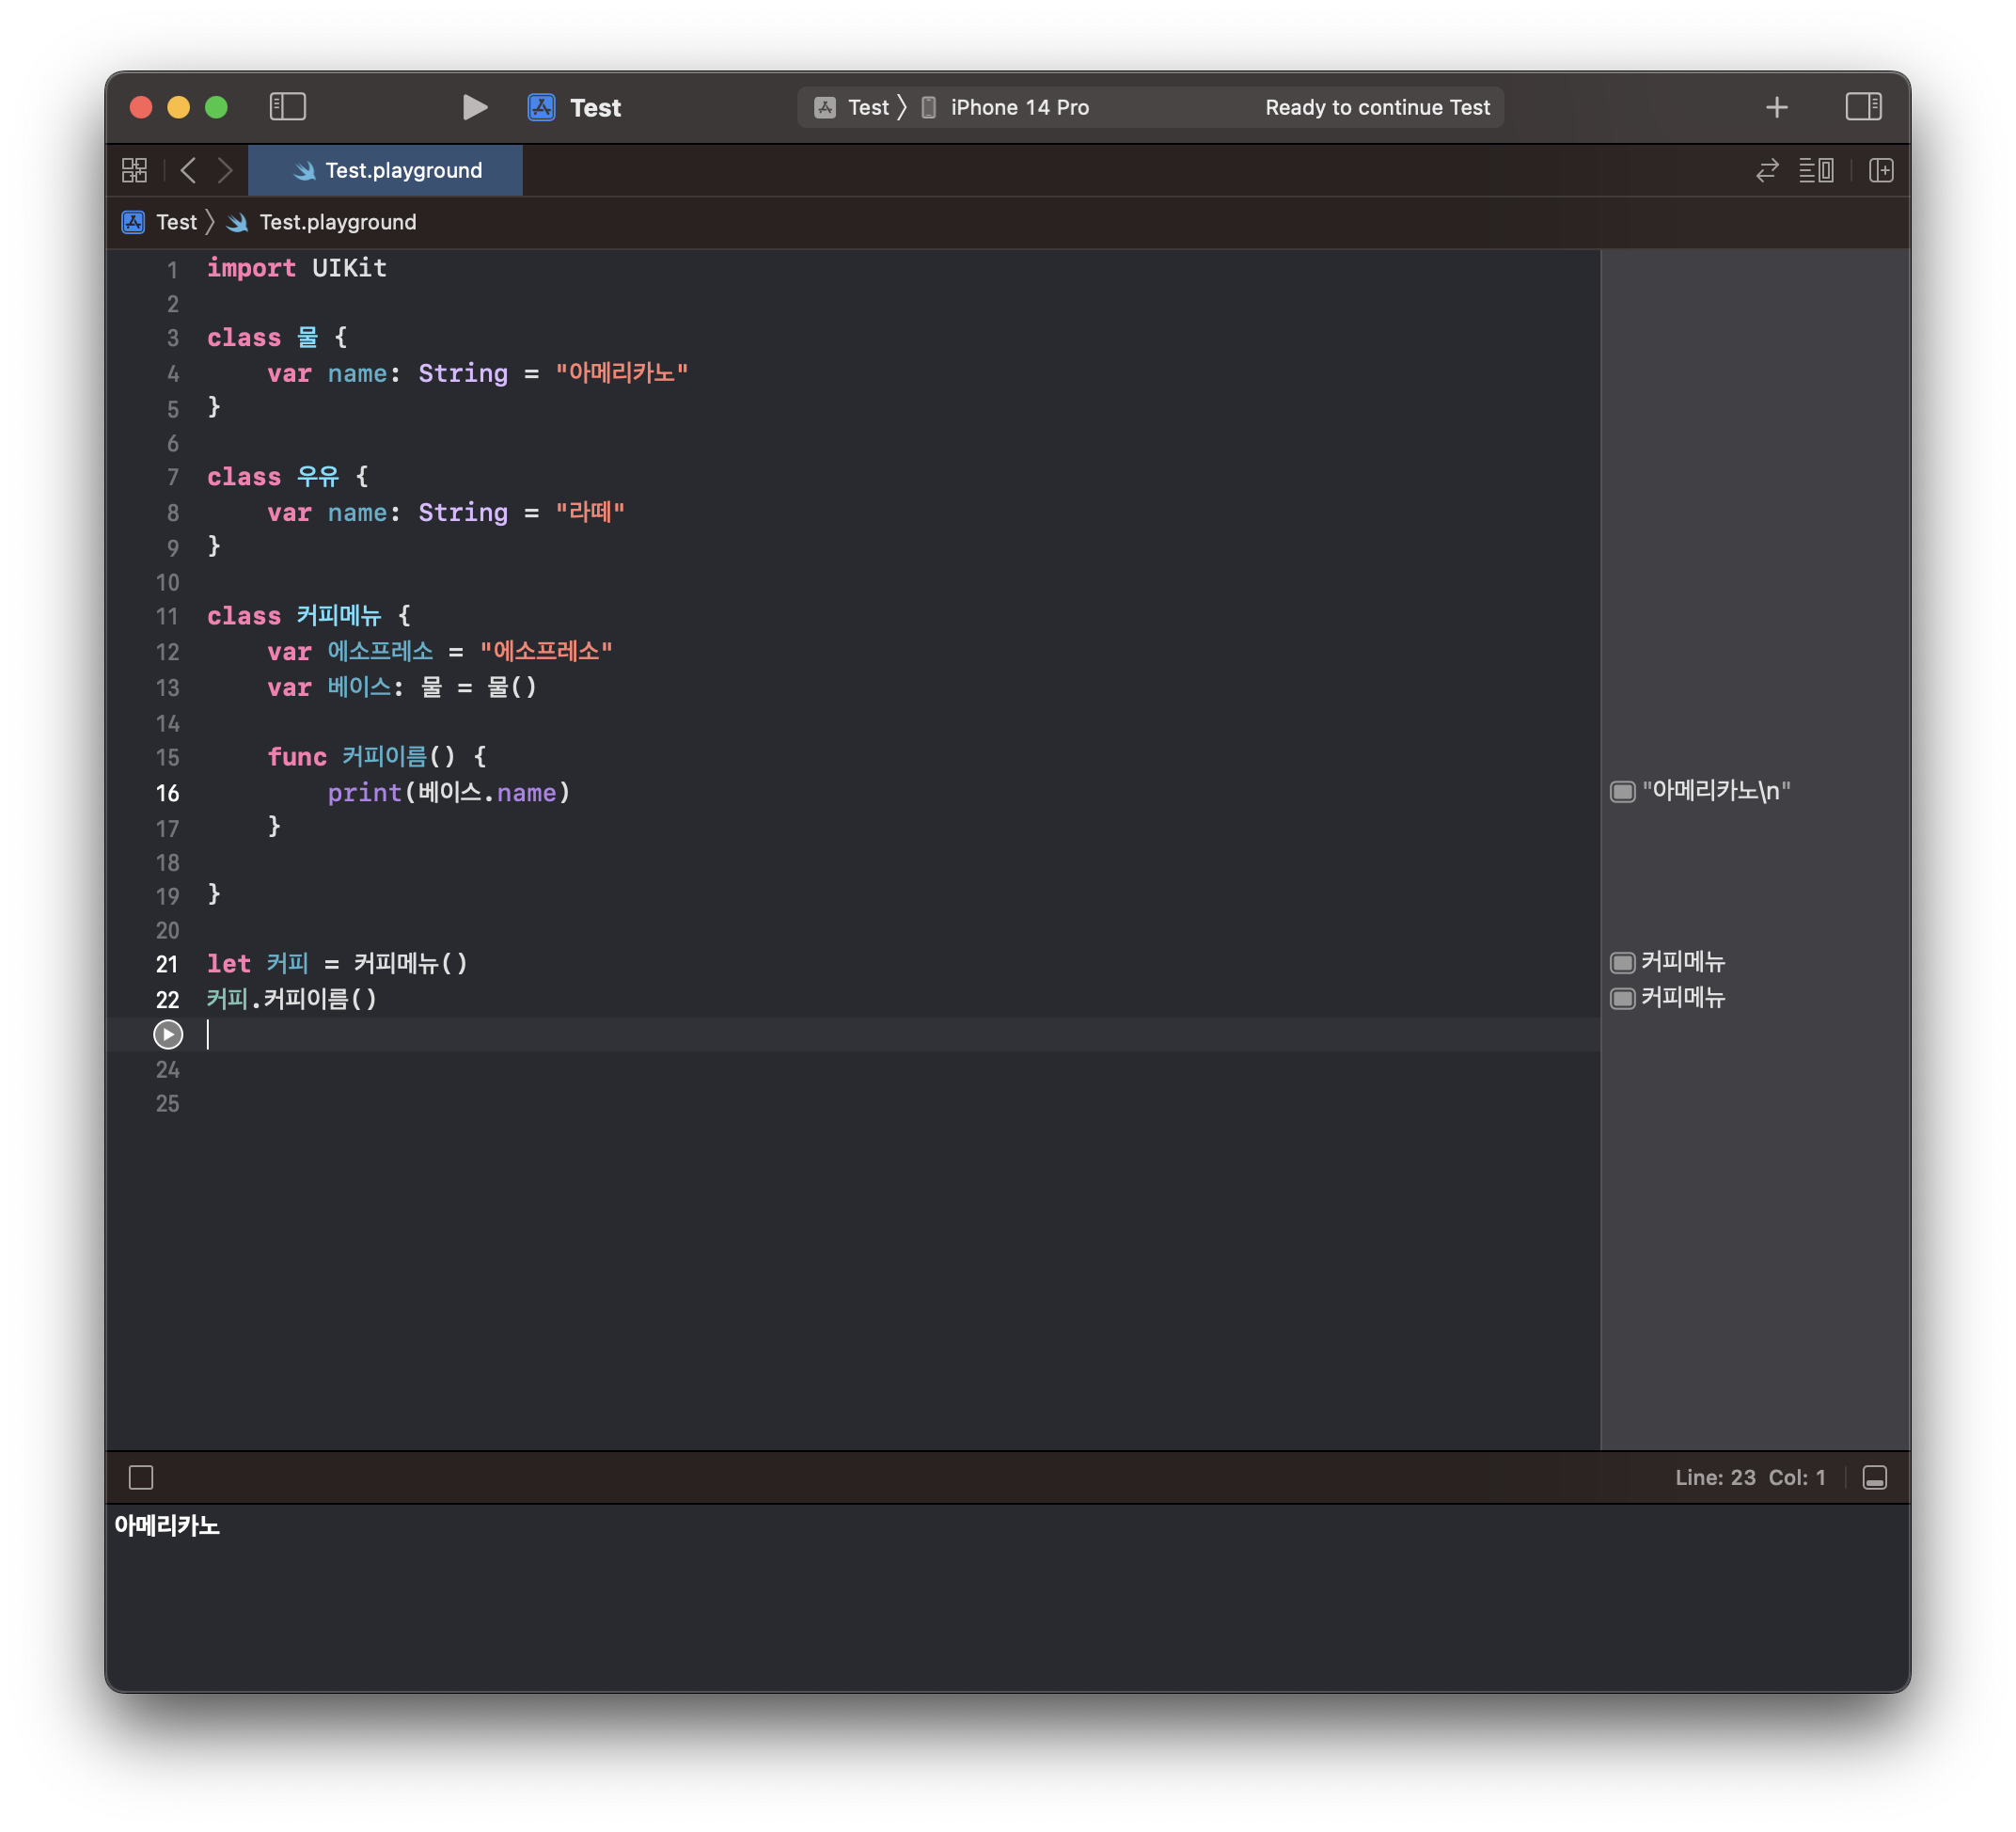Add editor on right split icon

click(1881, 171)
